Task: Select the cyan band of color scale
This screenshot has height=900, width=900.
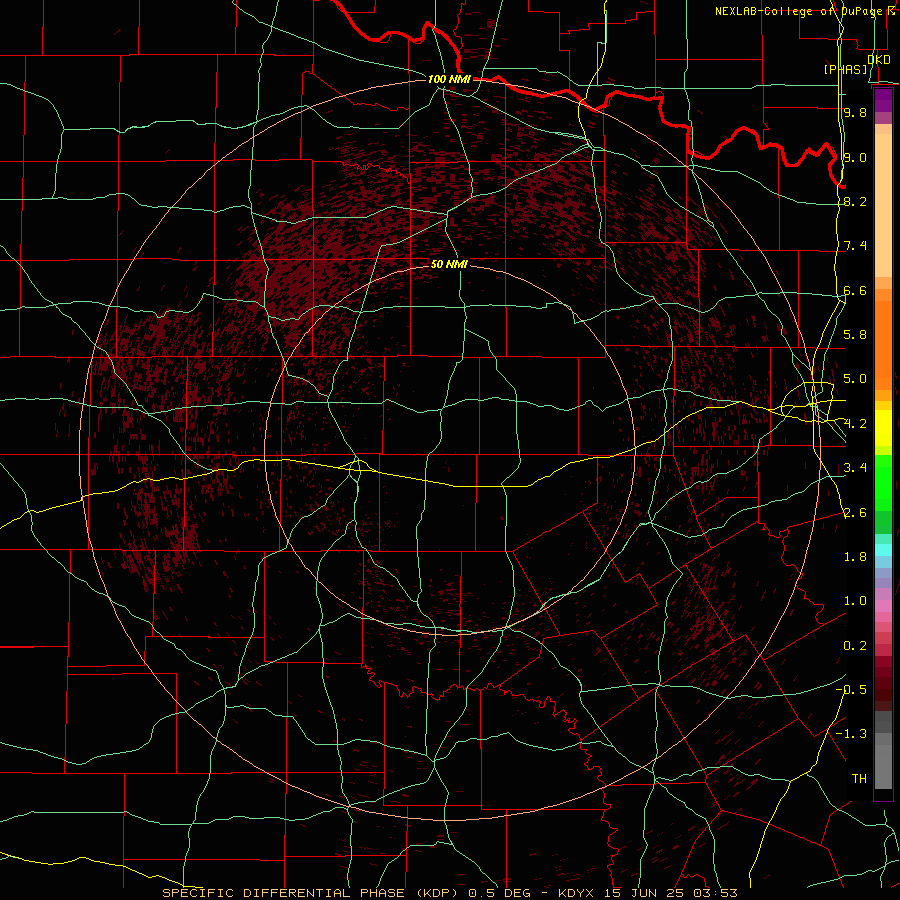Action: click(x=883, y=550)
